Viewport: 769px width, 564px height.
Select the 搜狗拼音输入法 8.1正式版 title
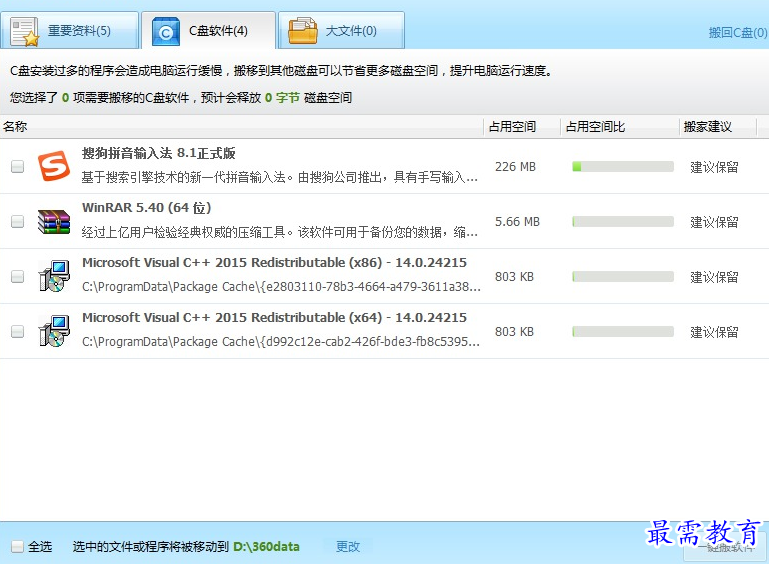coord(158,153)
